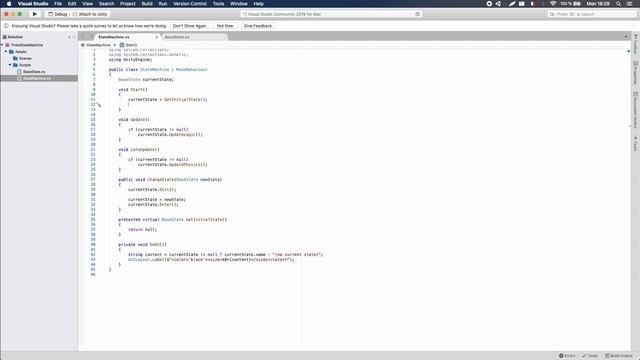
Task: Show the Tasks pad
Action: [x=590, y=356]
